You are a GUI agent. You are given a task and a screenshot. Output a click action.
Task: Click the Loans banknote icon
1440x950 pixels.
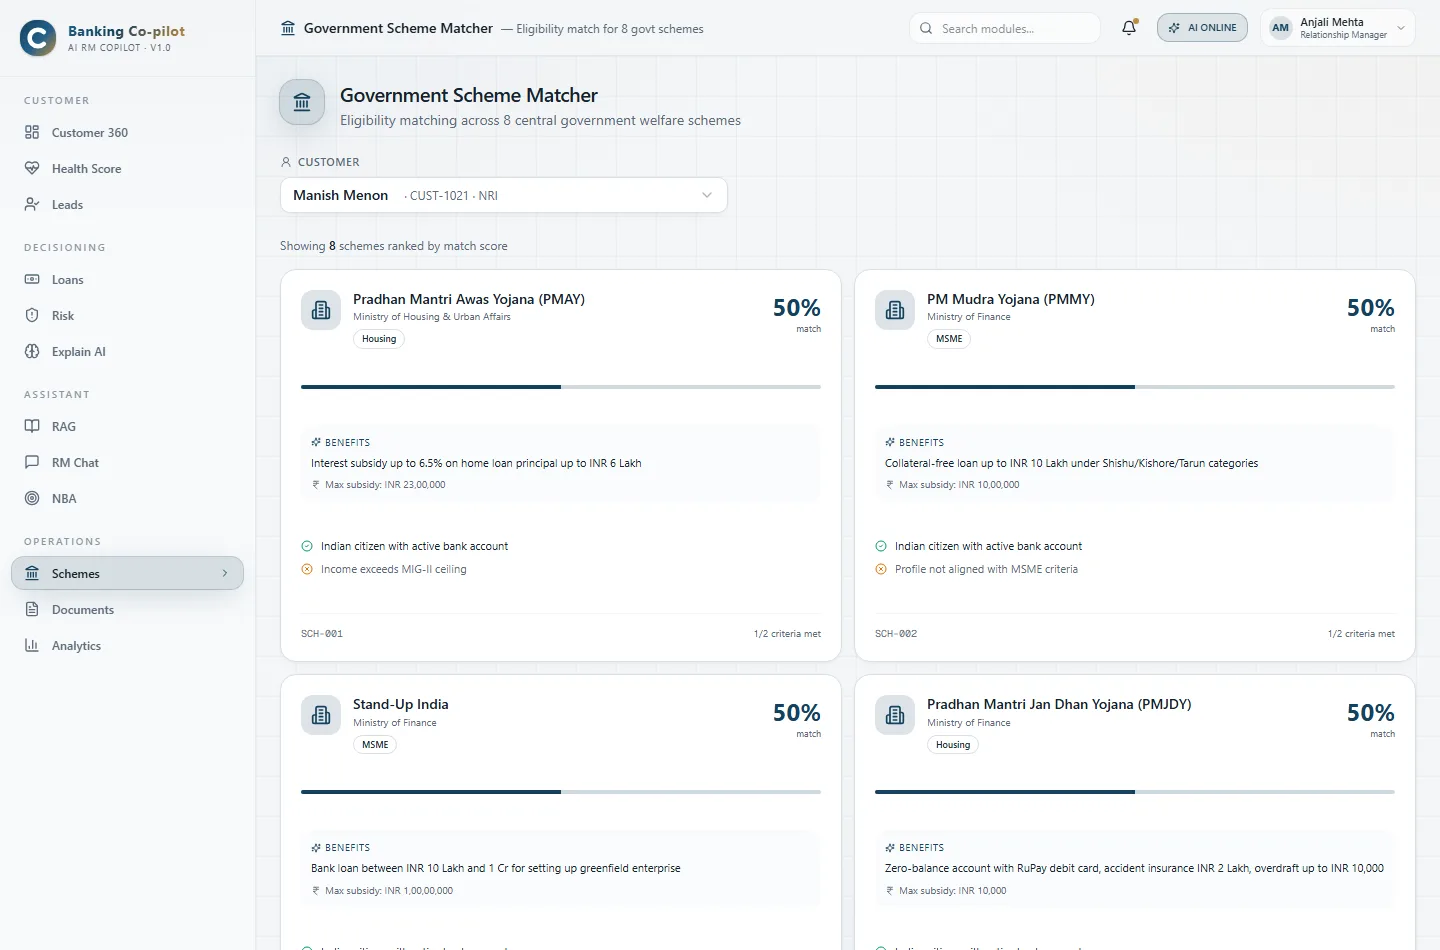click(32, 279)
